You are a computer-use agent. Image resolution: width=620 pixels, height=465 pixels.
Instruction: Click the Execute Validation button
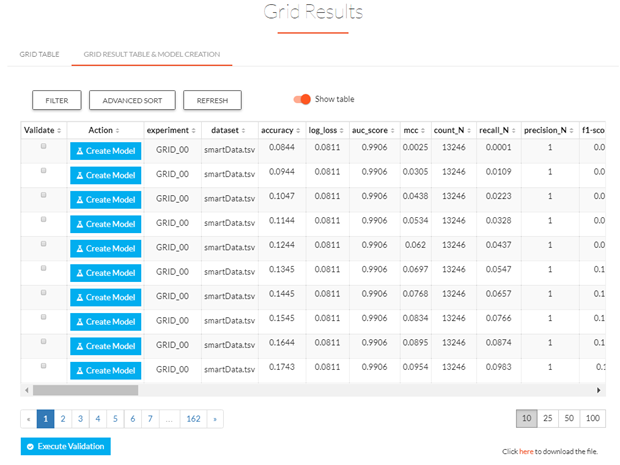pyautogui.click(x=65, y=446)
